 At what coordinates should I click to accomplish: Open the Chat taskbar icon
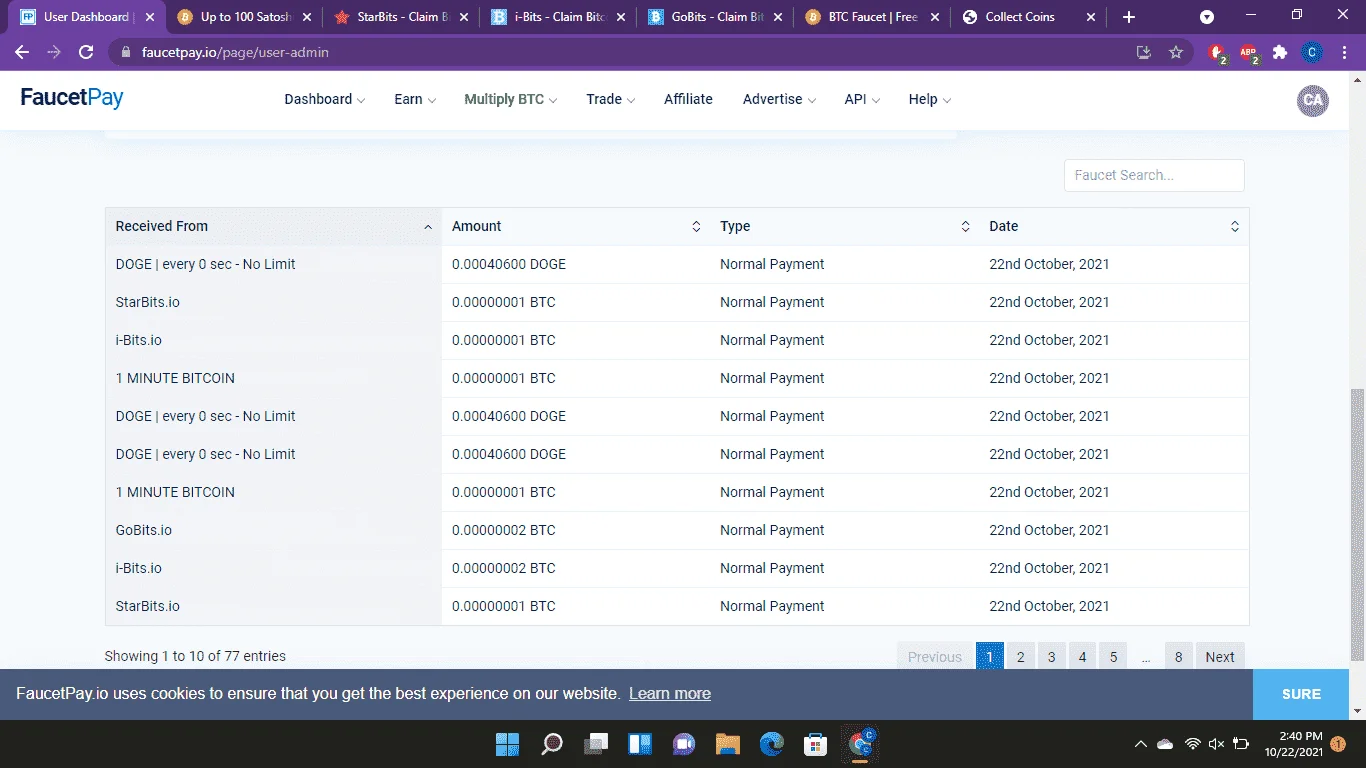pyautogui.click(x=684, y=744)
